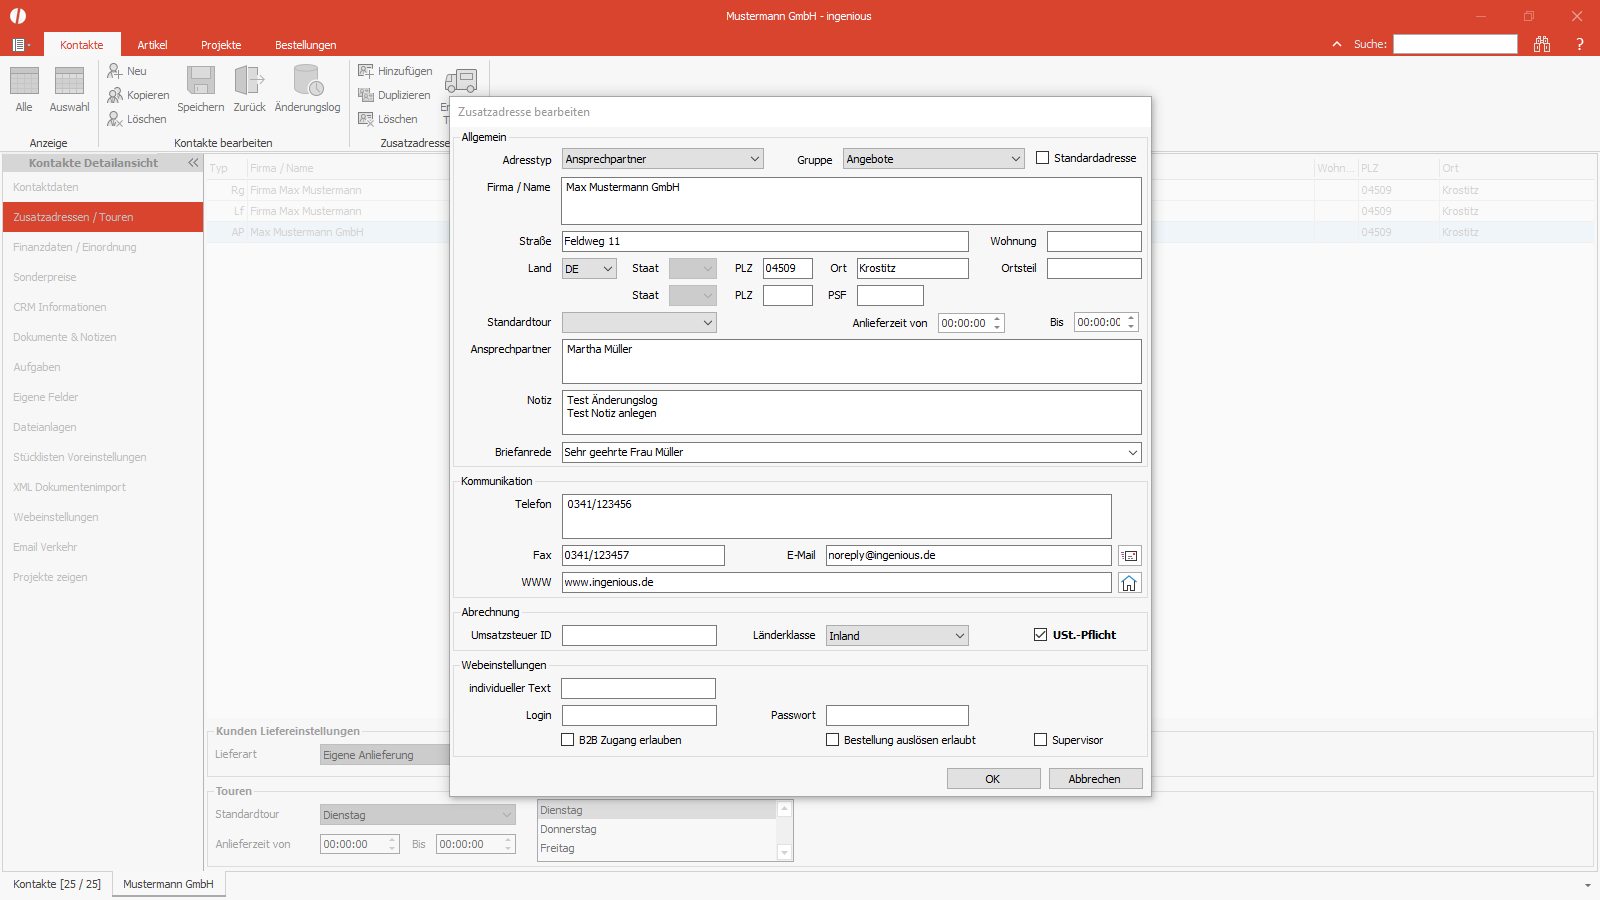Open the Länderklasse Inland dropdown
Viewport: 1600px width, 900px height.
point(897,636)
